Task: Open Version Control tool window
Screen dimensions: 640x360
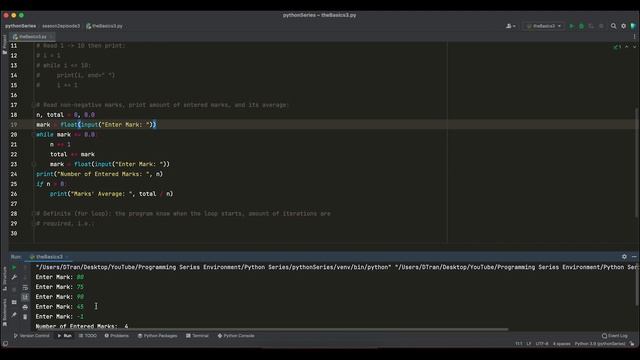Action: (31, 336)
